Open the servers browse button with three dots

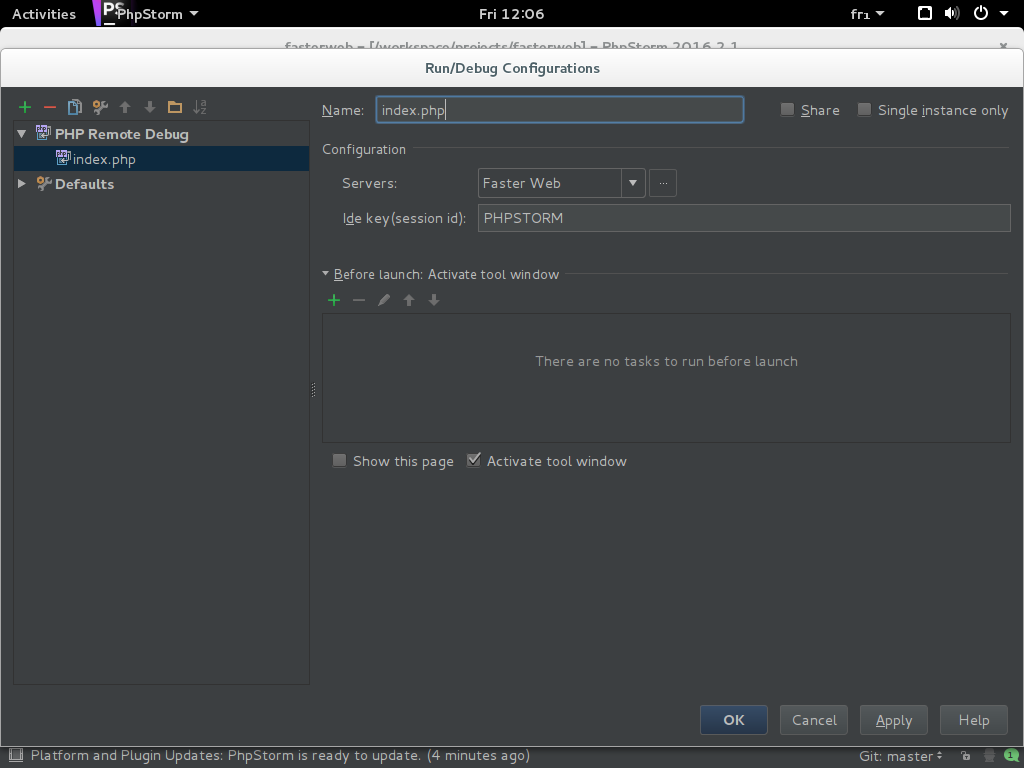(663, 183)
